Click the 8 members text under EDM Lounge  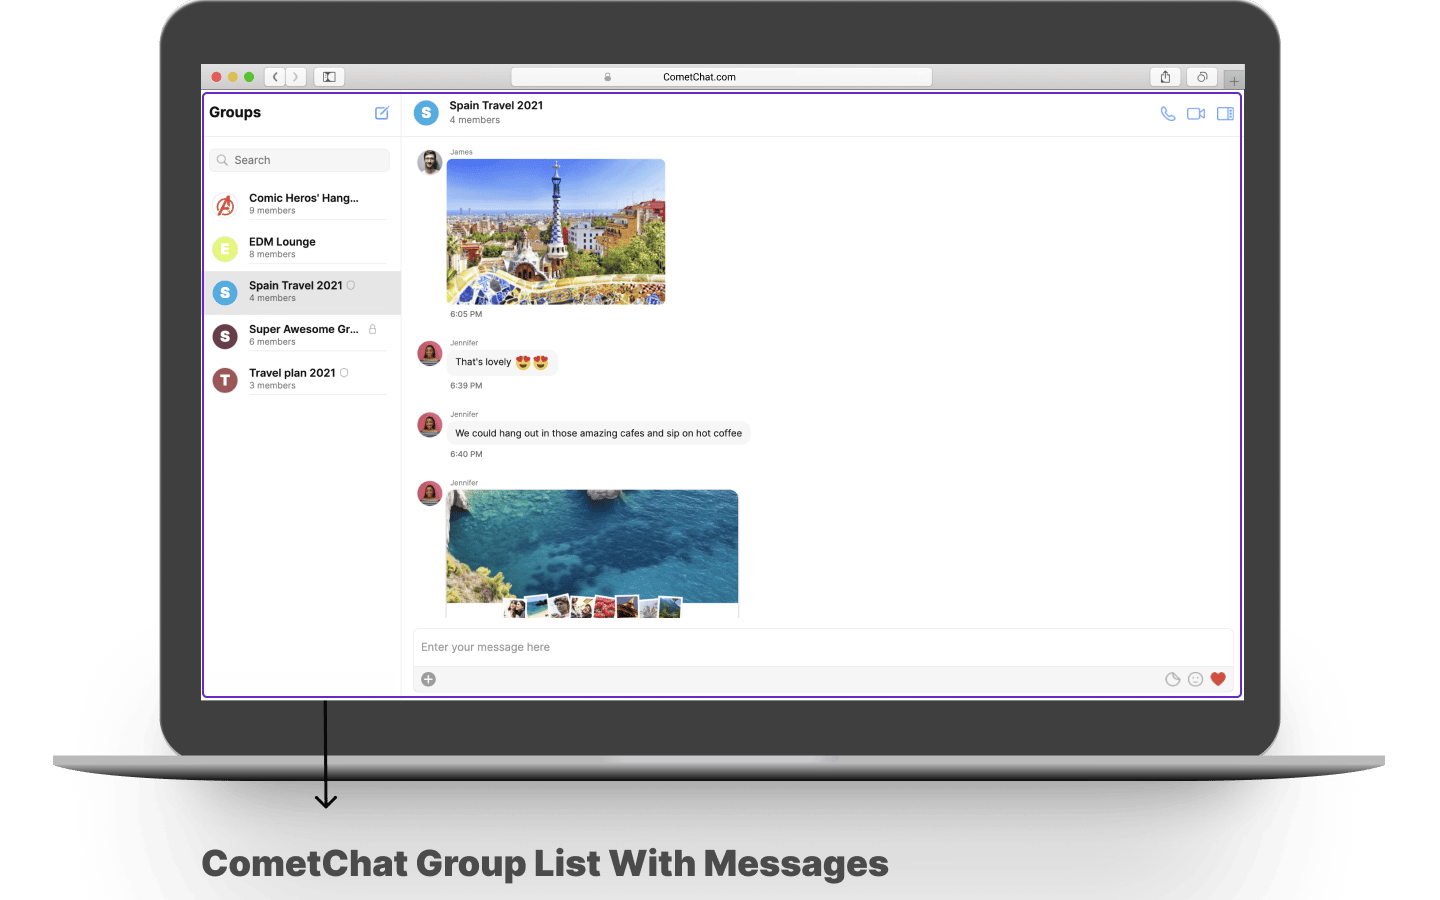(x=272, y=255)
